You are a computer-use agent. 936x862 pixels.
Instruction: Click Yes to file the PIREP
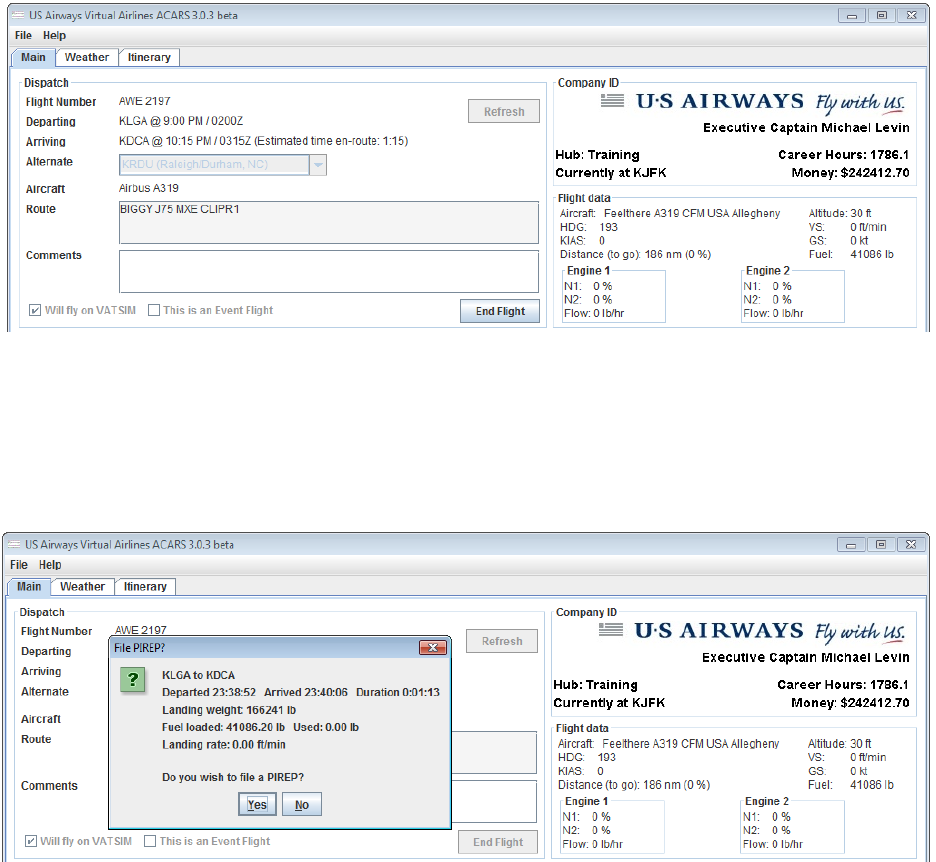click(x=257, y=805)
